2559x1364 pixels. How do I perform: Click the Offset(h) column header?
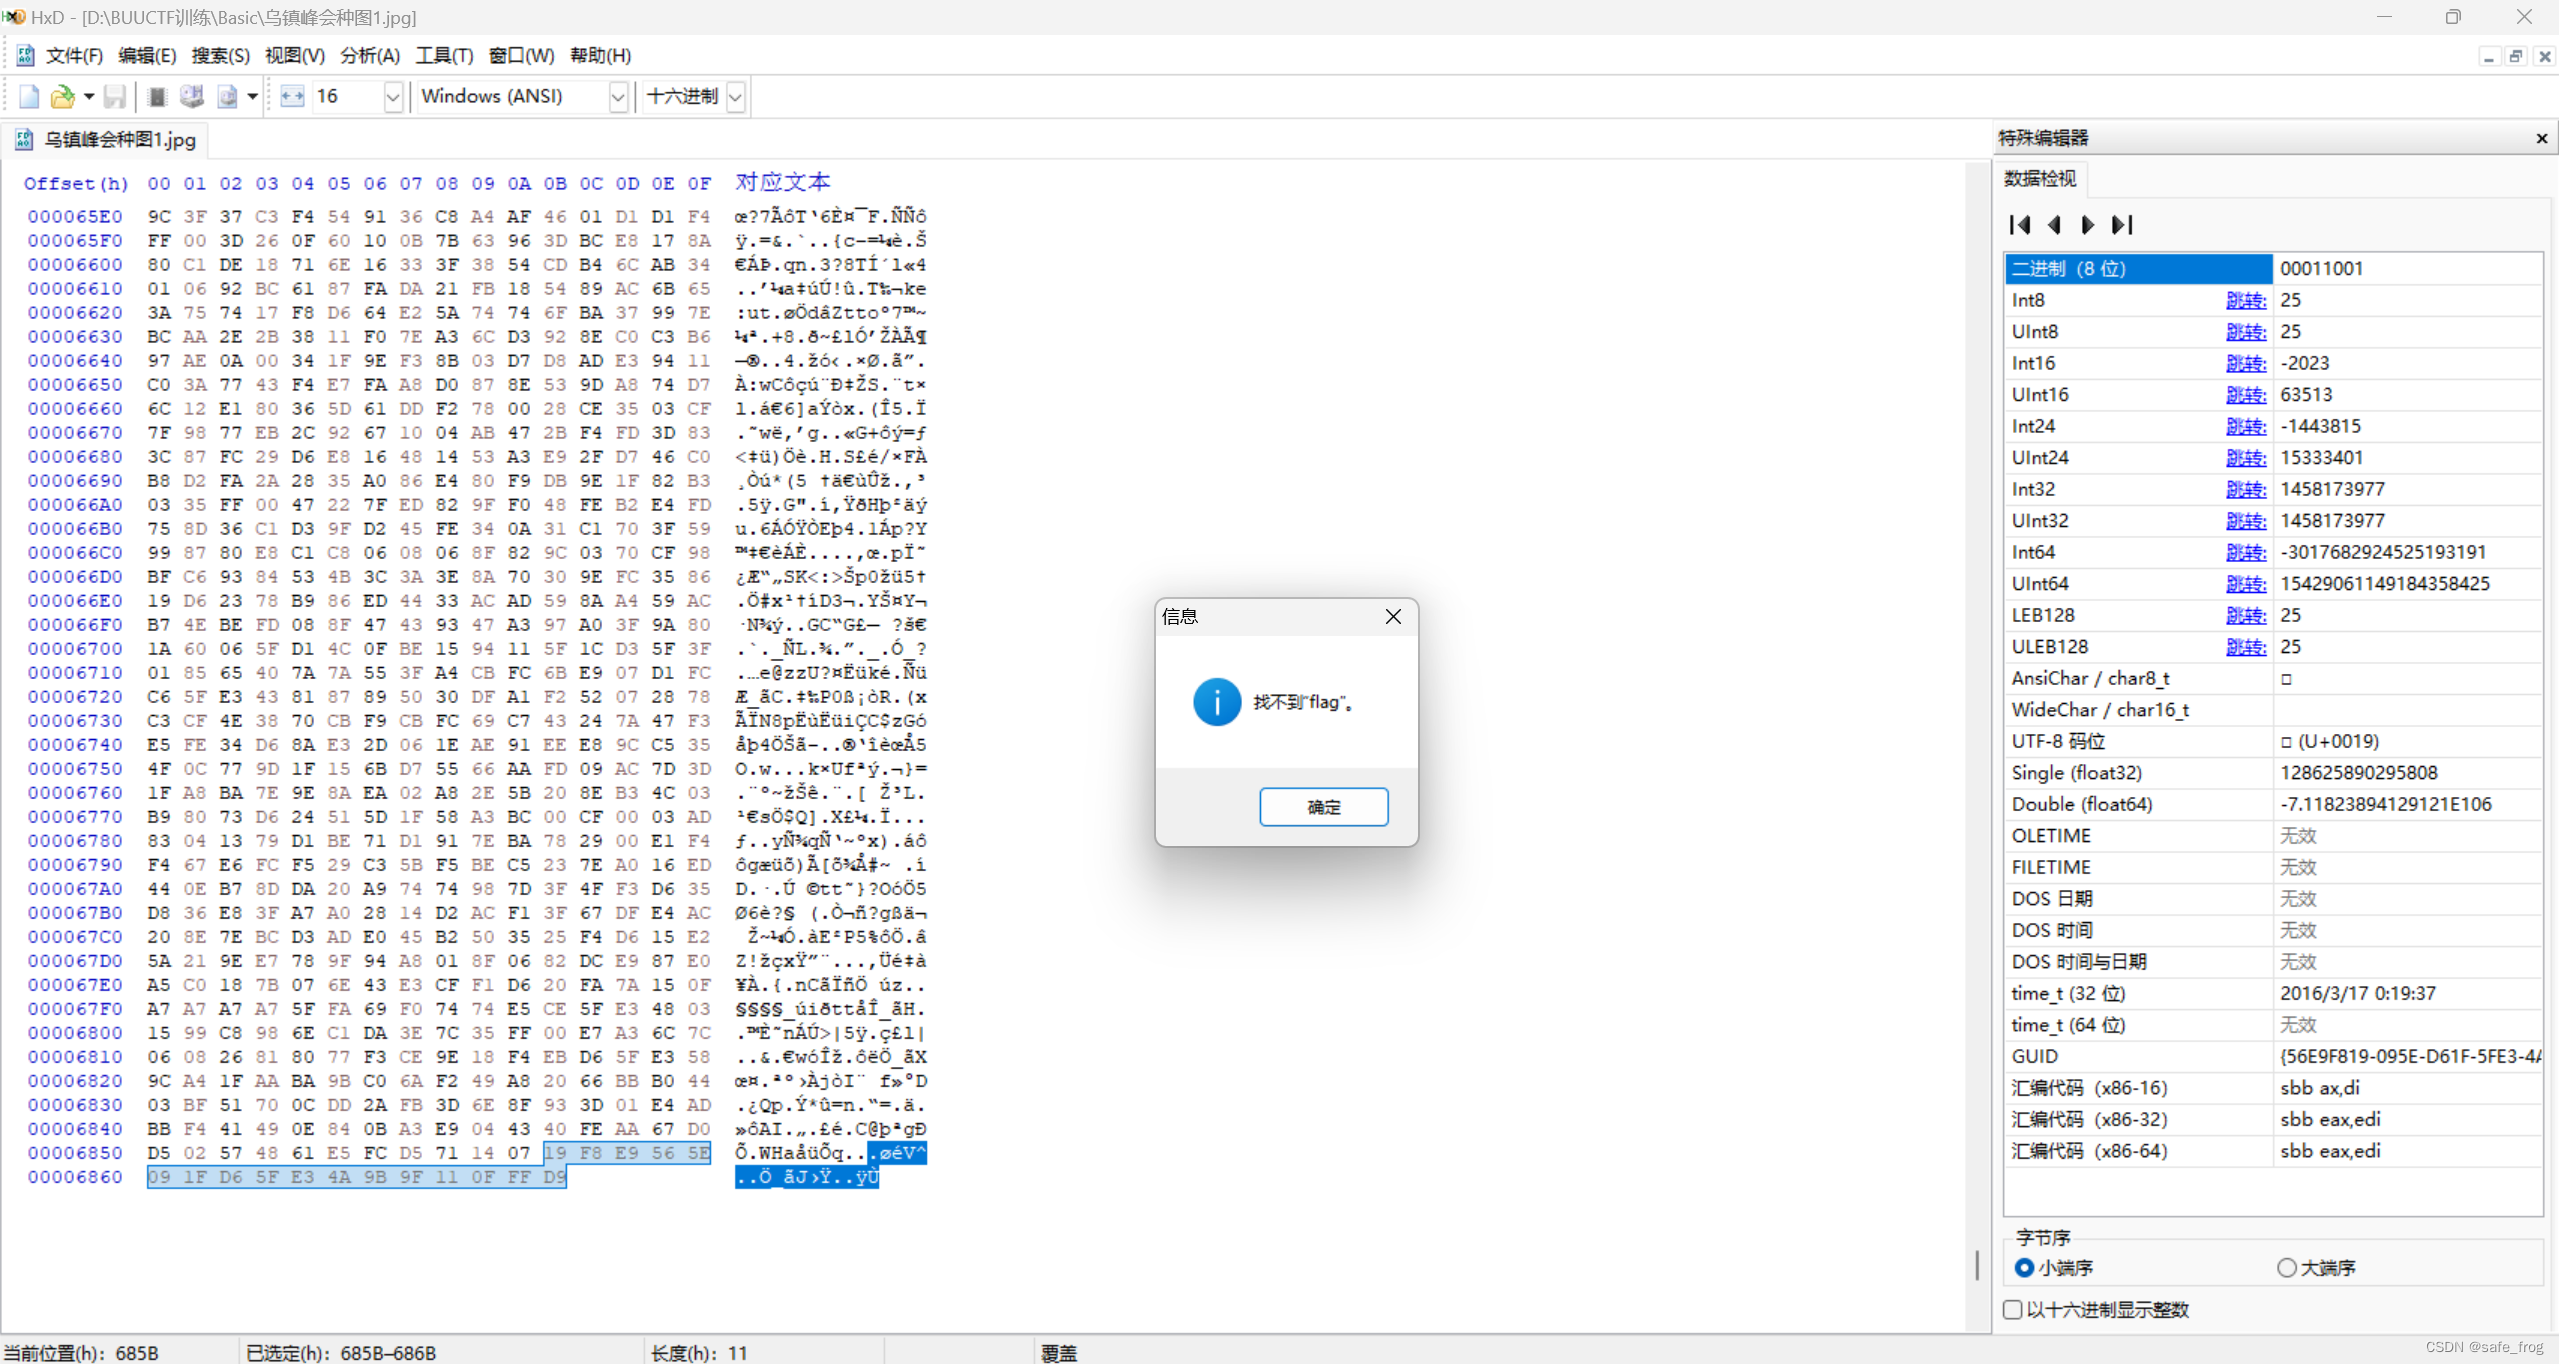[76, 183]
